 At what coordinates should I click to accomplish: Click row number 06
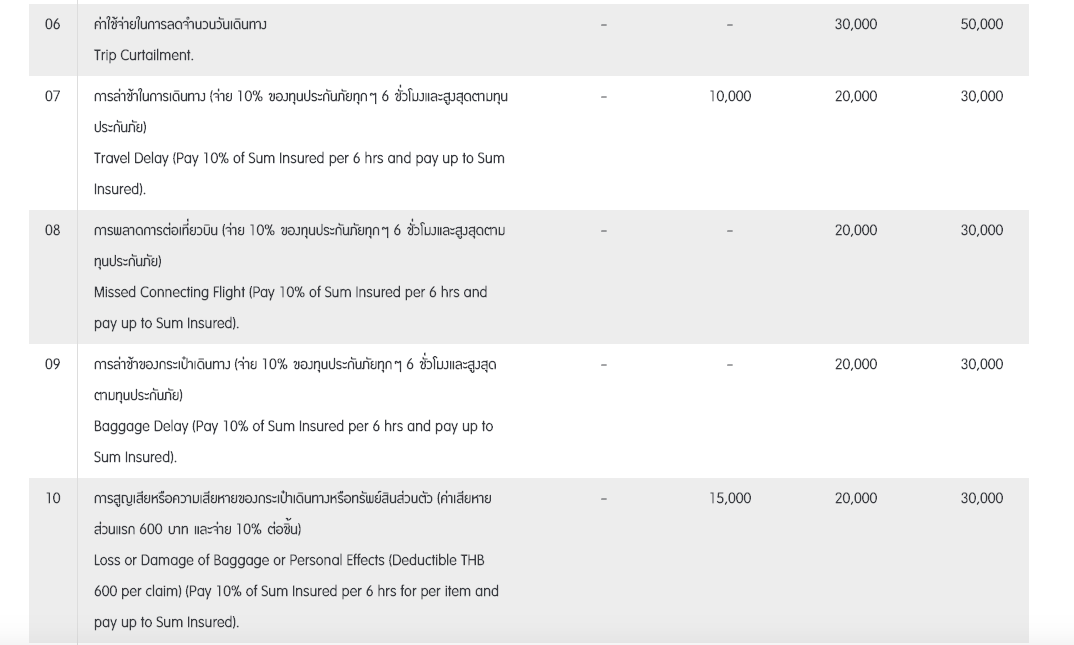tap(52, 24)
